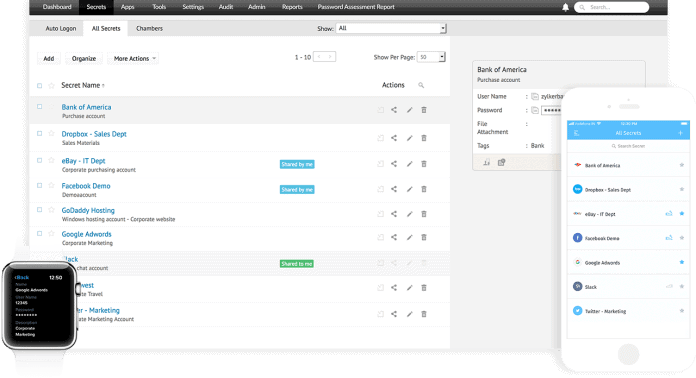The width and height of the screenshot is (696, 378).
Task: Share the Facebook Demo secret
Action: point(394,189)
